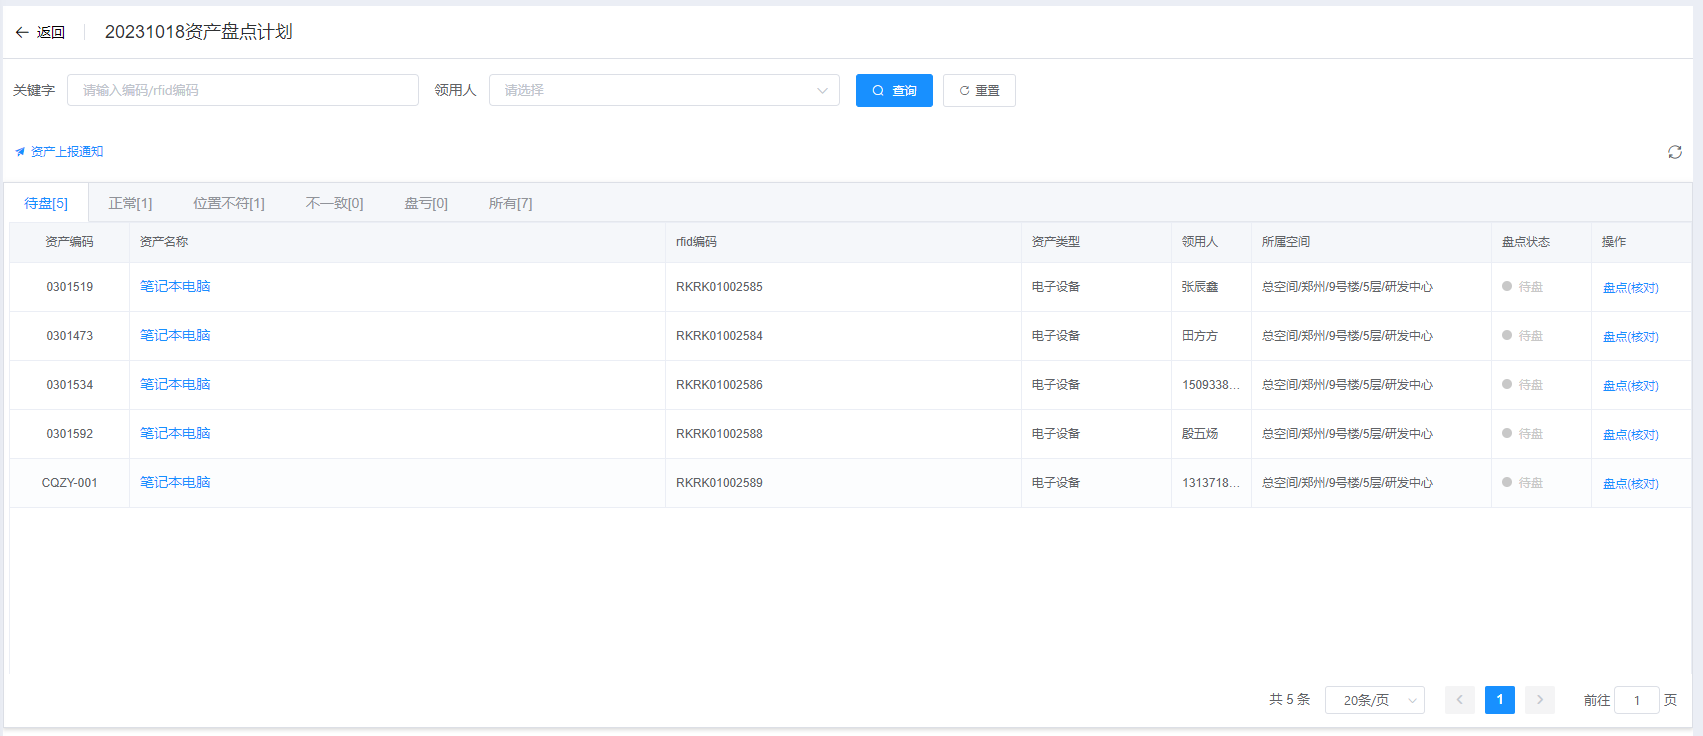The image size is (1703, 736).
Task: Select the 盘亏[0] tab
Action: click(x=426, y=203)
